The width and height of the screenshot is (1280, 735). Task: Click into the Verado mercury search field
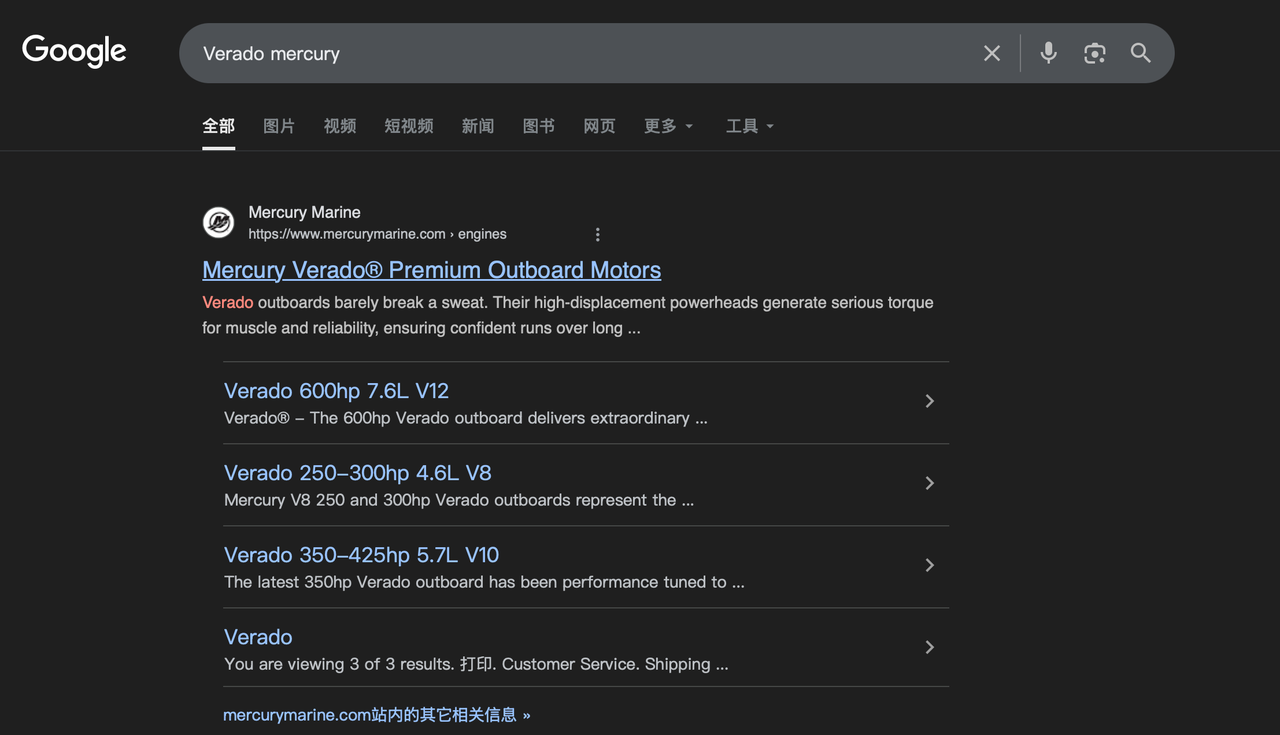(580, 53)
